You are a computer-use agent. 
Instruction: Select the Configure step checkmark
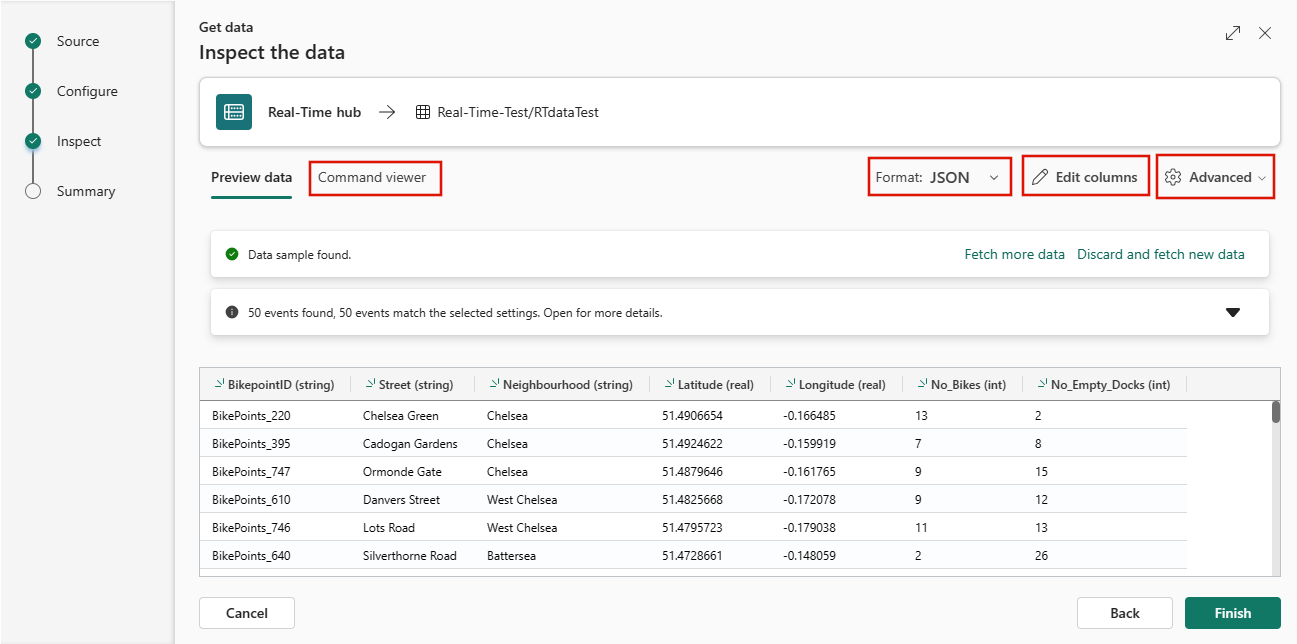[x=33, y=91]
